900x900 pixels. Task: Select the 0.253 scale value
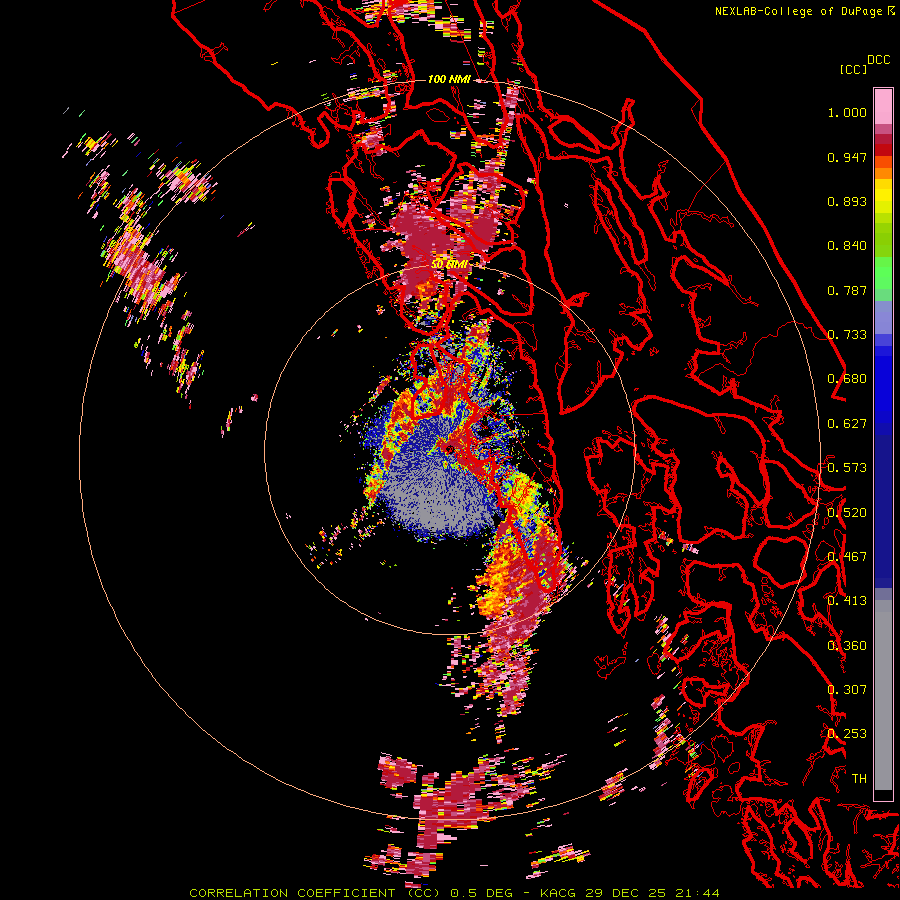847,734
